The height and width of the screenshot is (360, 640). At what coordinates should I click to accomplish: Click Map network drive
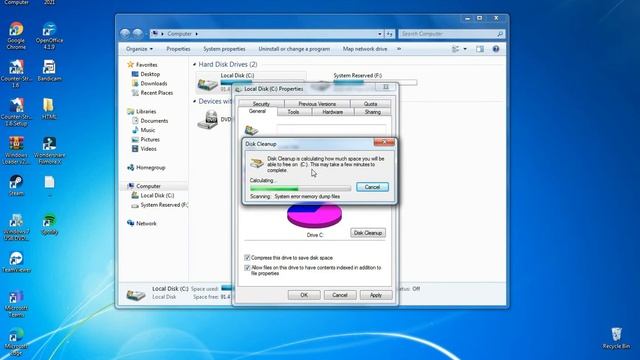pos(365,49)
